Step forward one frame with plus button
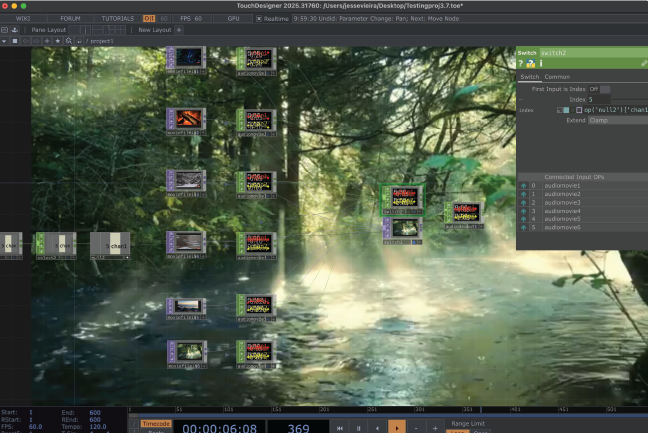 [435, 428]
